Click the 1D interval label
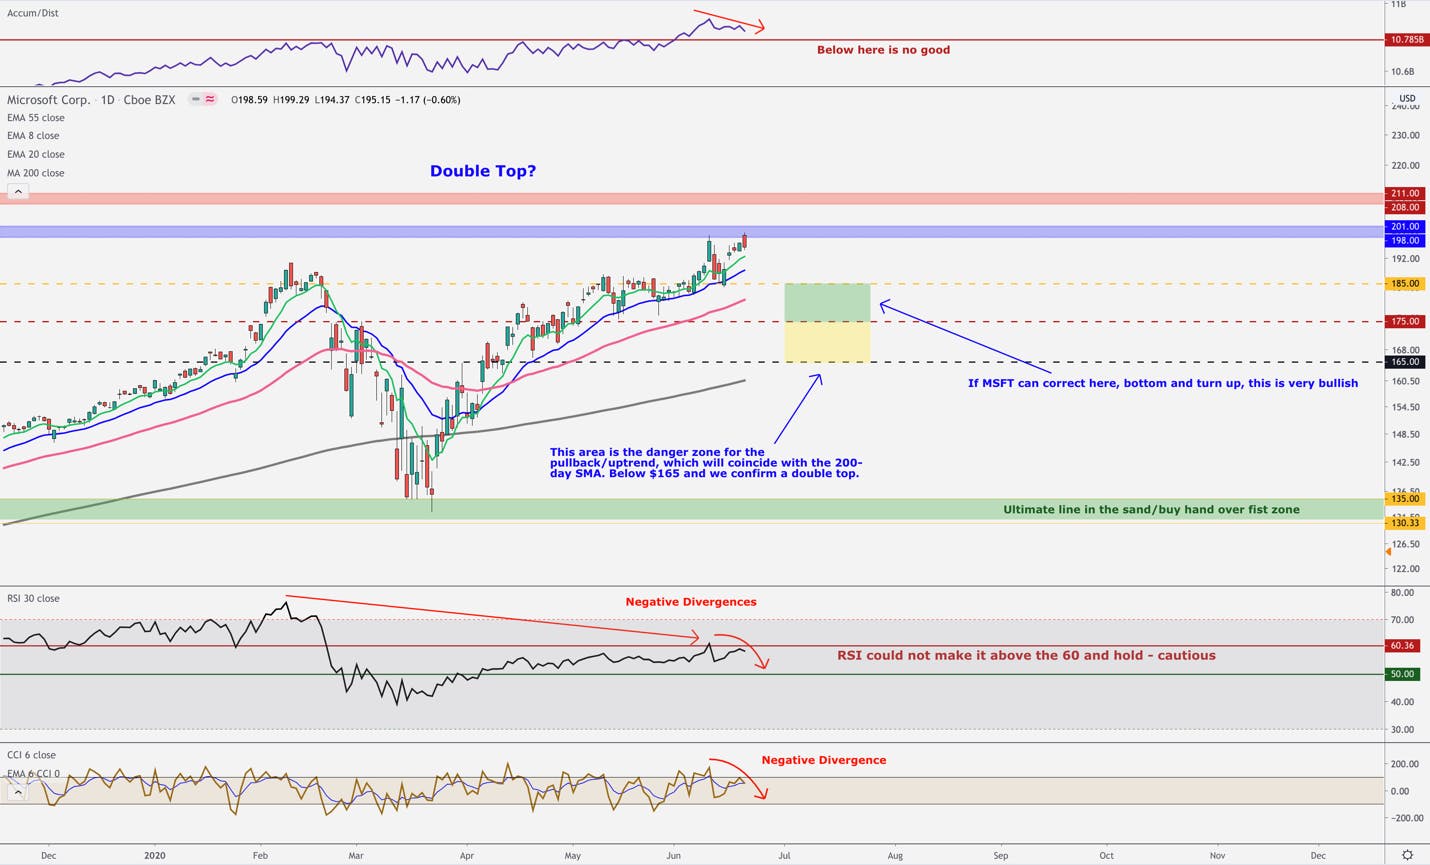Screen dimensions: 1430x865 pyautogui.click(x=108, y=100)
